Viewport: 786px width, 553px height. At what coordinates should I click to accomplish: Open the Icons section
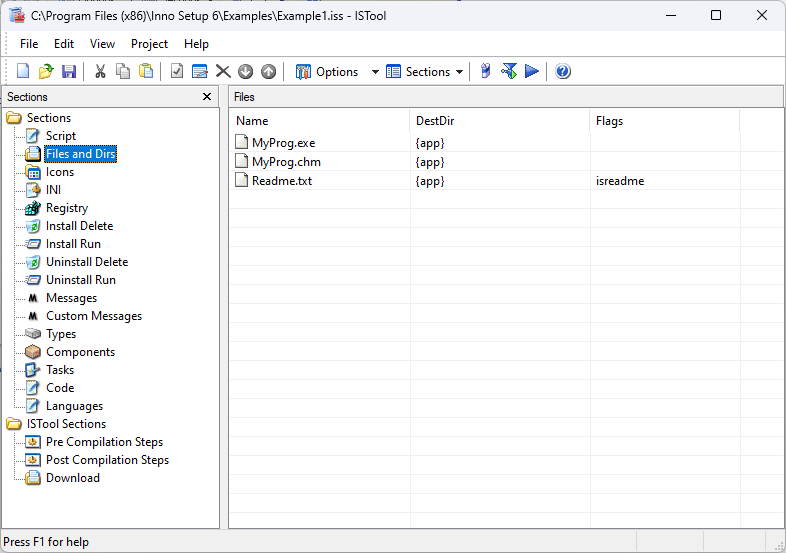60,172
